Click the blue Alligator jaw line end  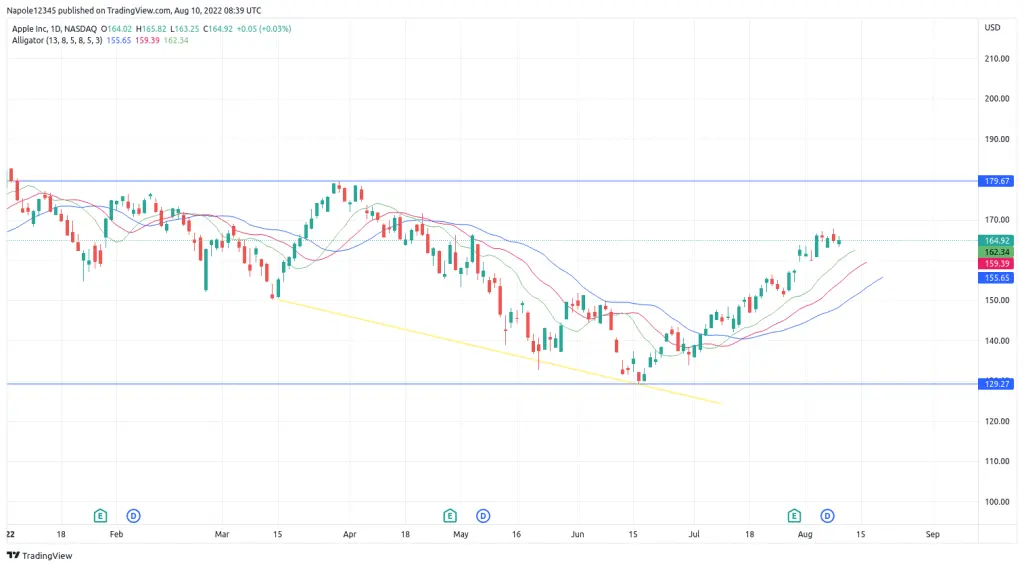882,278
